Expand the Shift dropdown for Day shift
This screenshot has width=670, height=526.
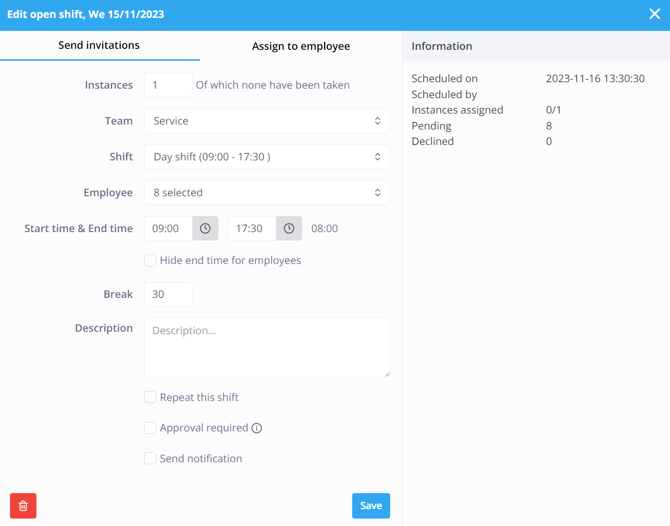(x=266, y=157)
